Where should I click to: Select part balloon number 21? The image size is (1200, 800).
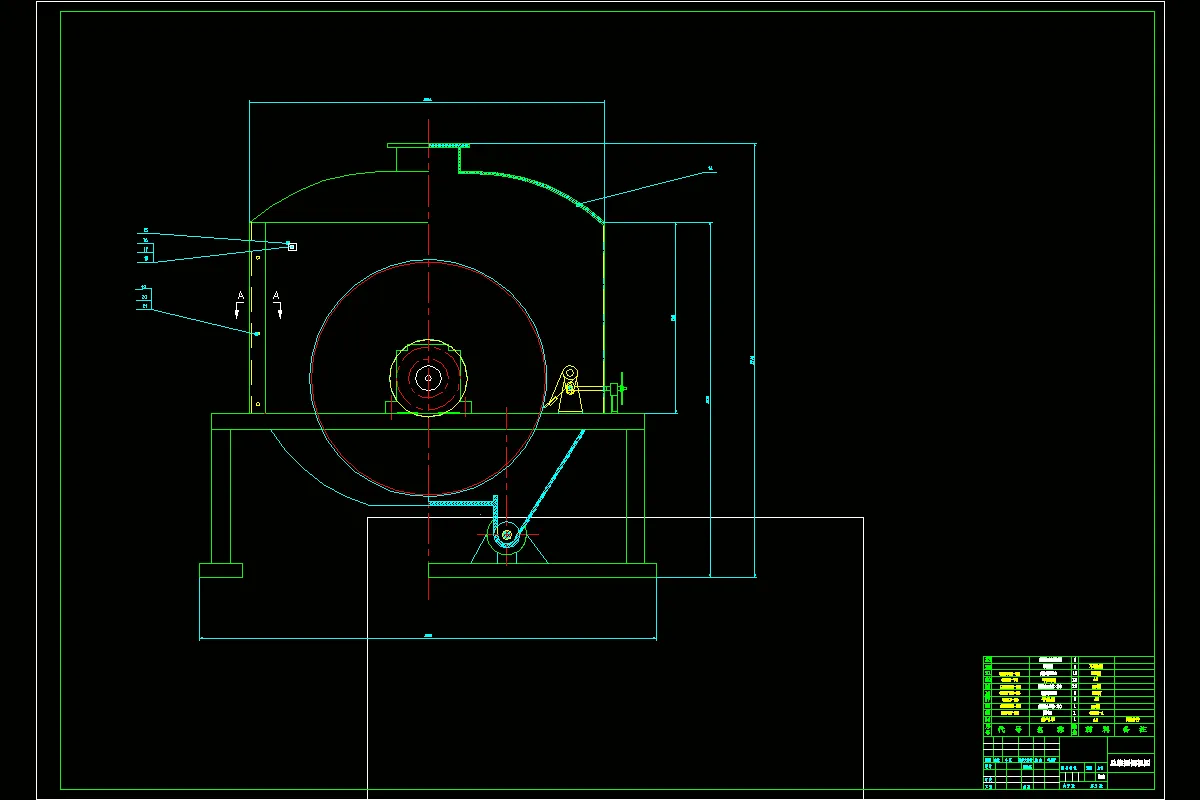click(145, 306)
